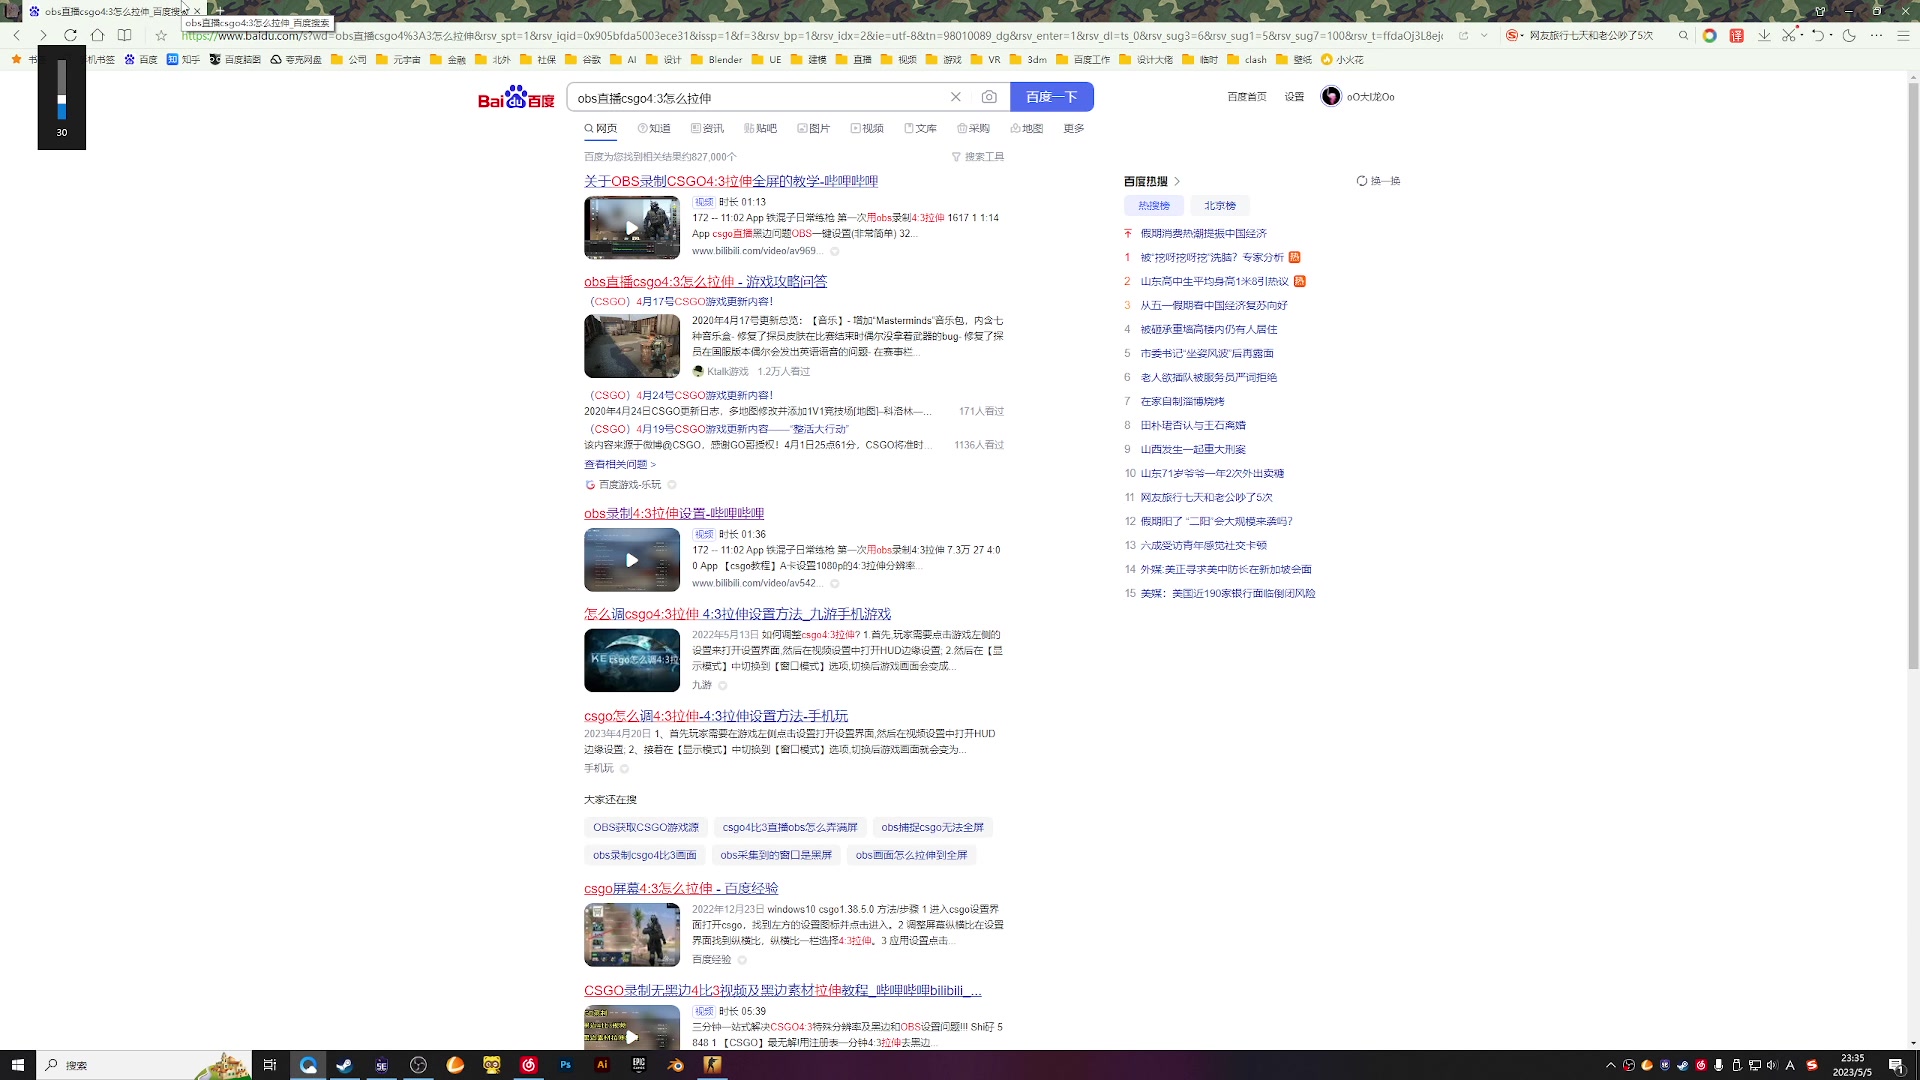The height and width of the screenshot is (1080, 1920).
Task: Open the browser download icon
Action: tap(1764, 35)
